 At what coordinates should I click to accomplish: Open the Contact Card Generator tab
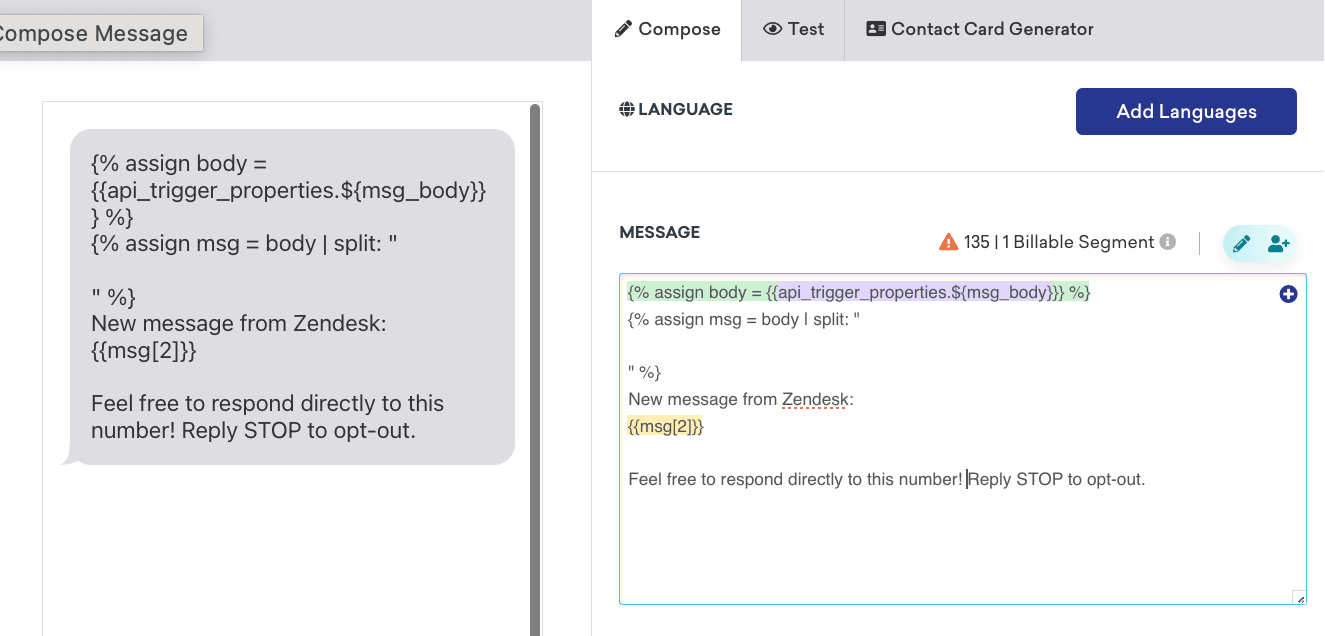(x=980, y=30)
